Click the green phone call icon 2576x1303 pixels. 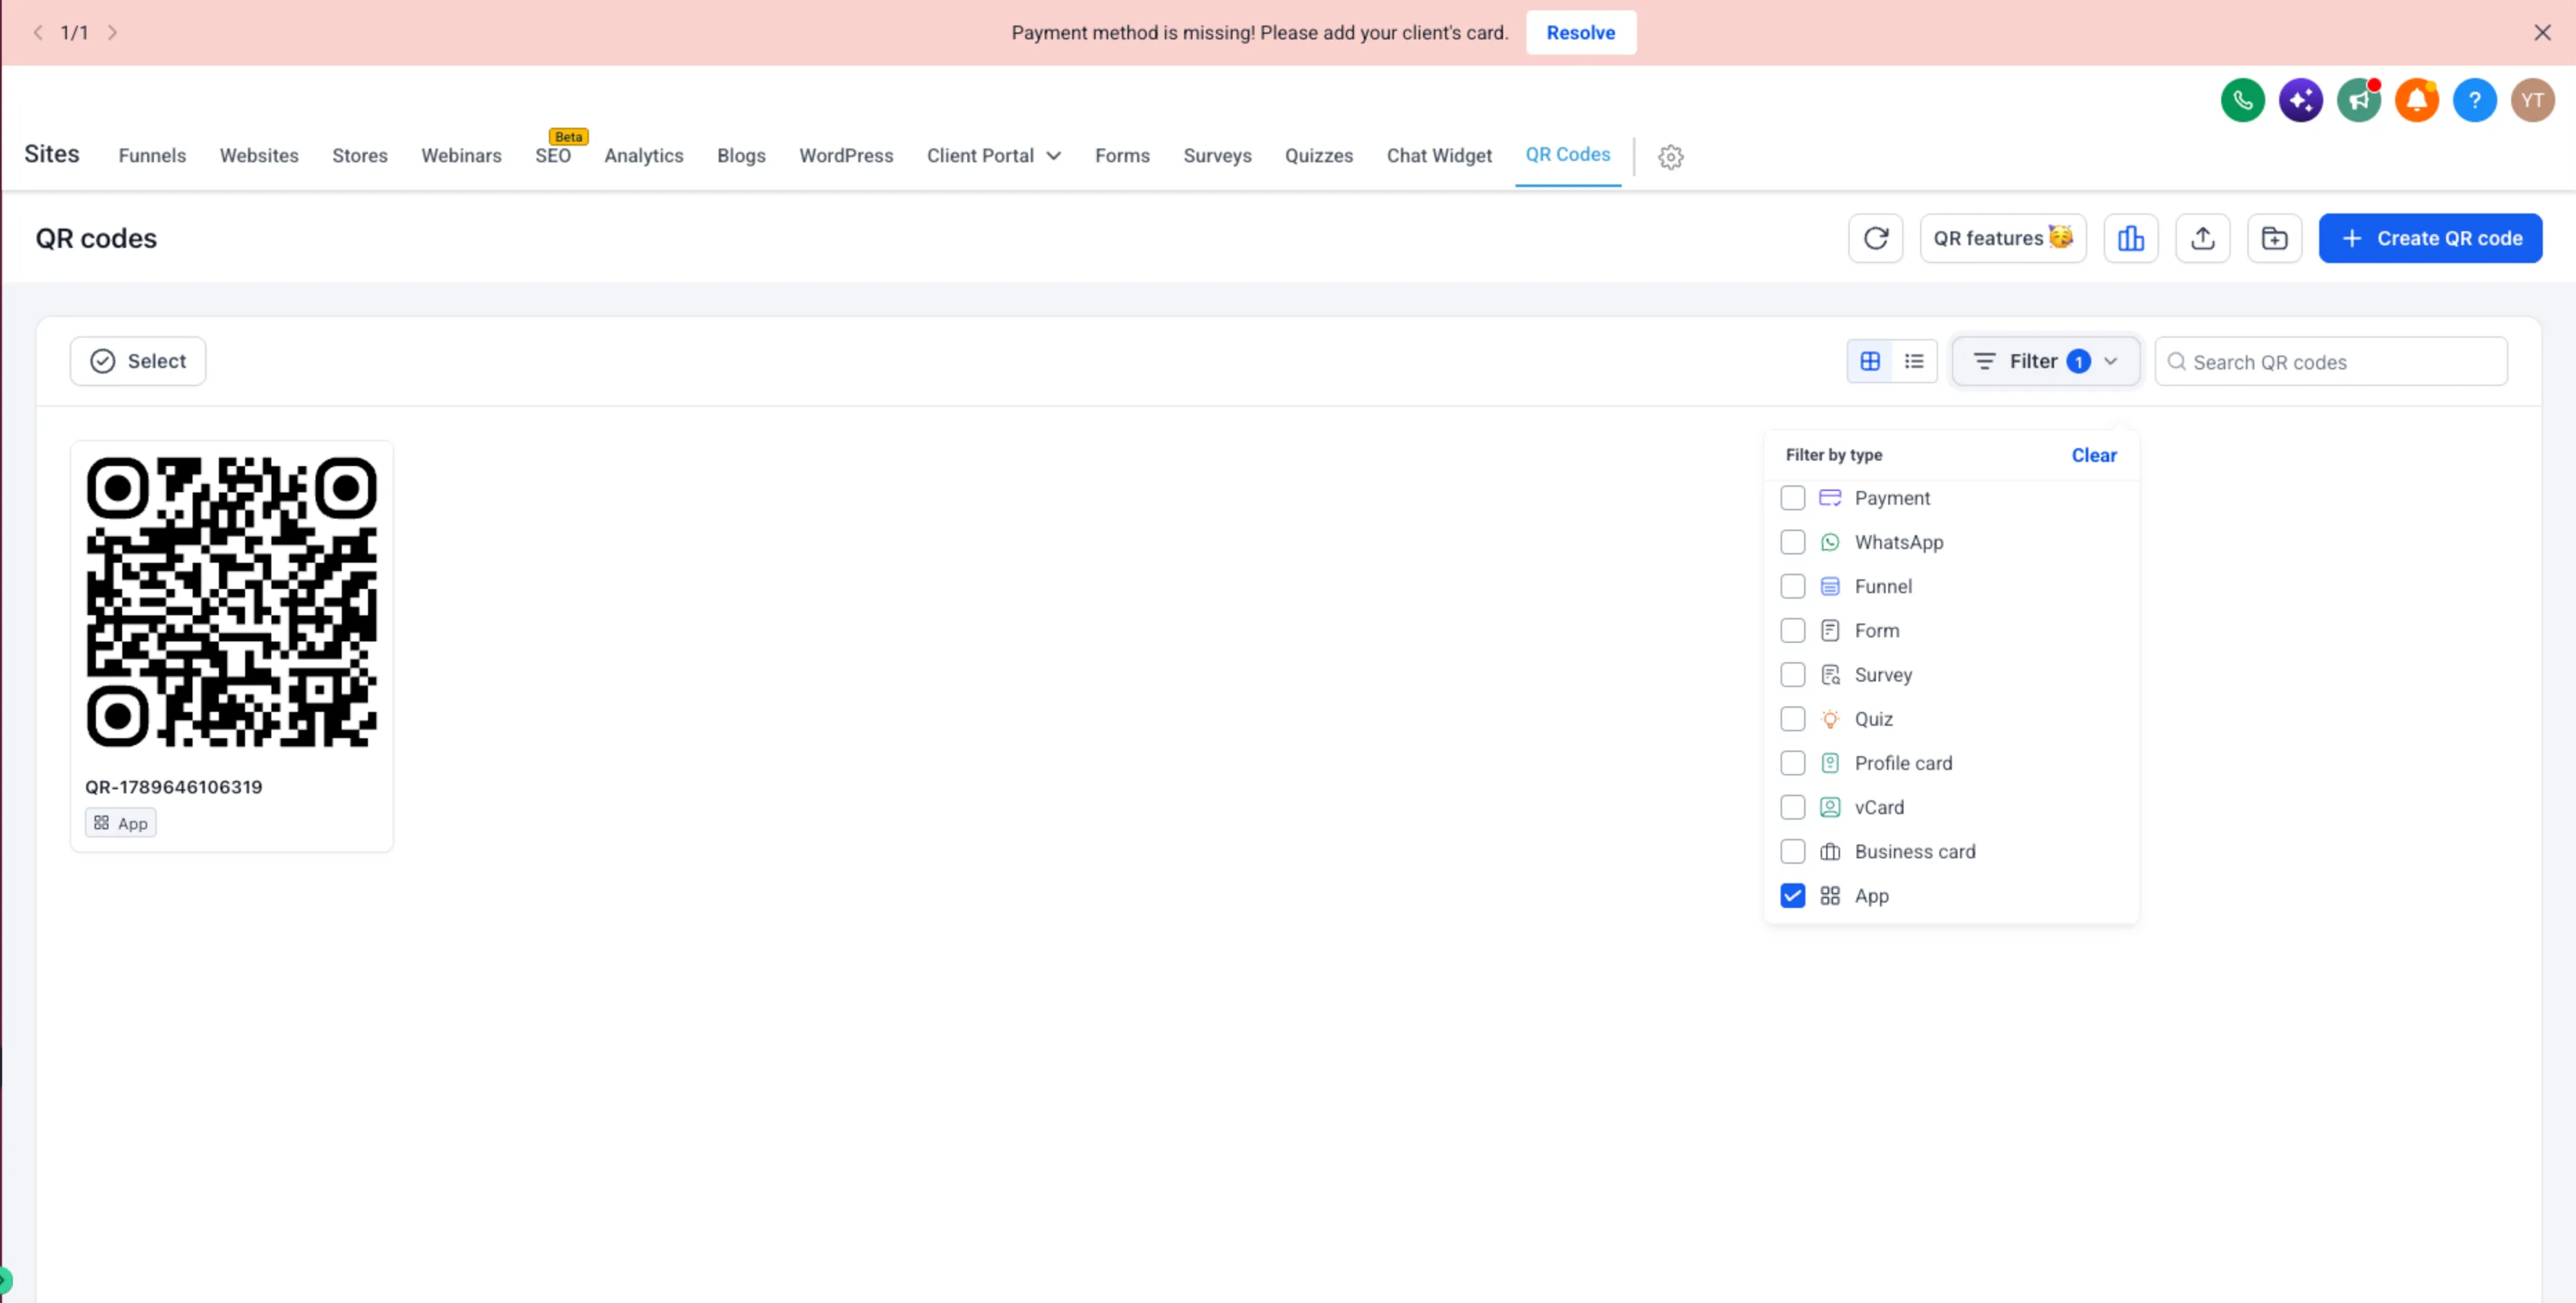tap(2242, 100)
